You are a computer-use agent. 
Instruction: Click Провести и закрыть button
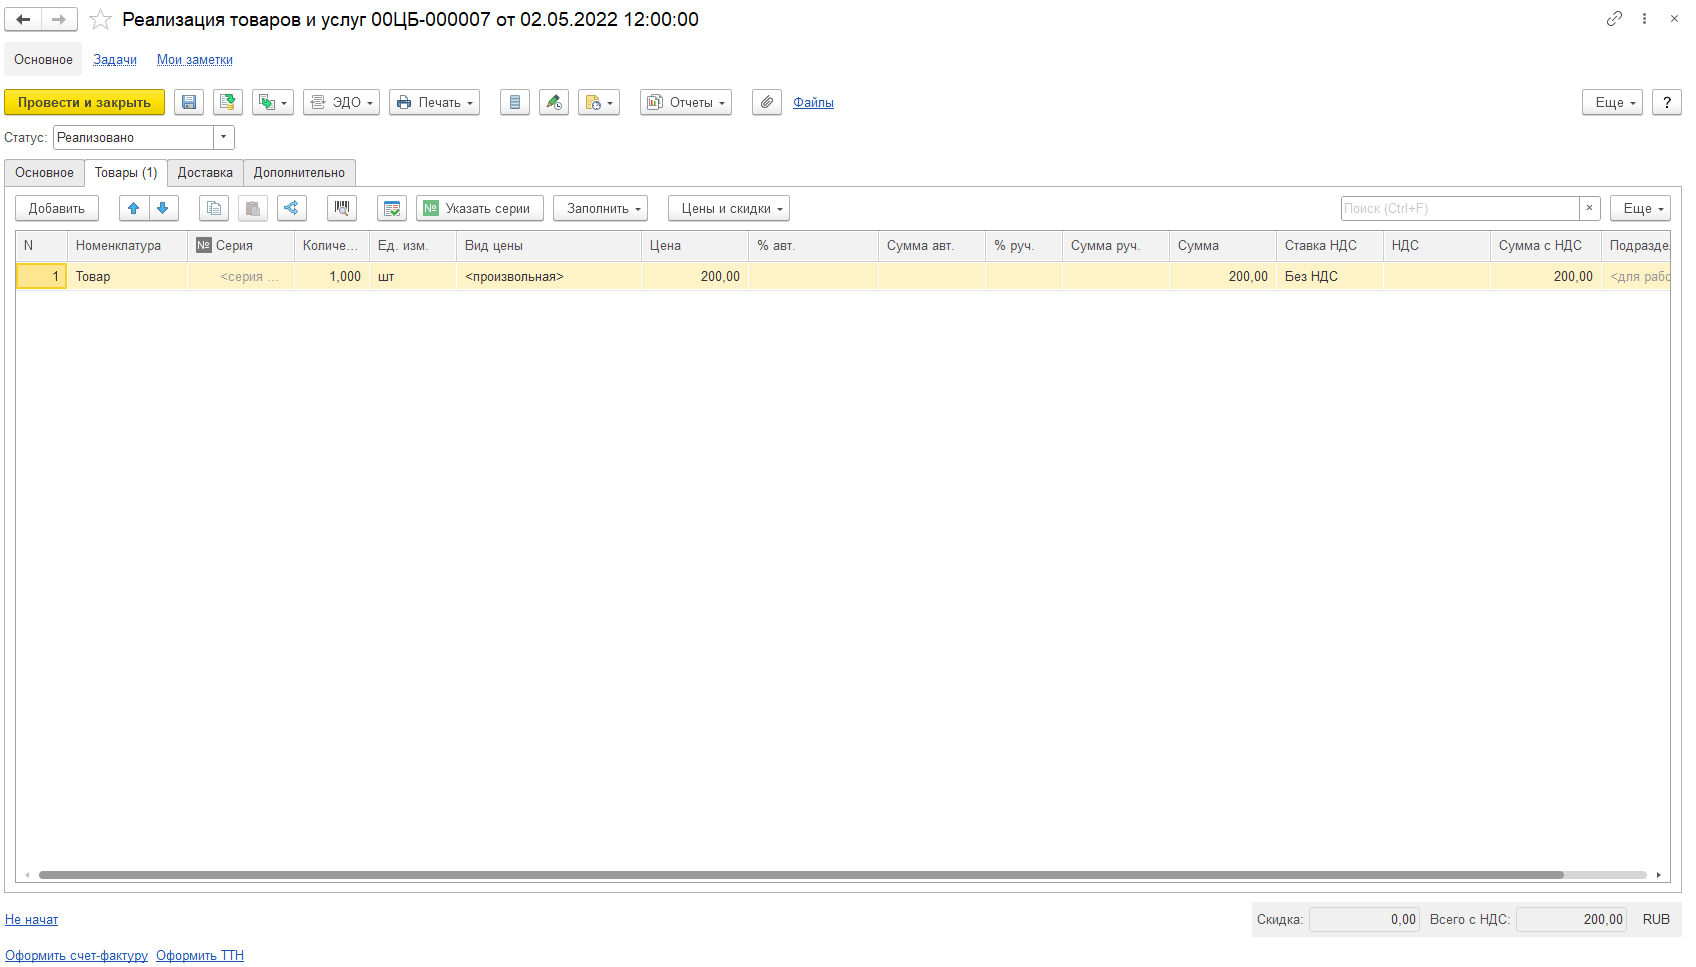84,102
